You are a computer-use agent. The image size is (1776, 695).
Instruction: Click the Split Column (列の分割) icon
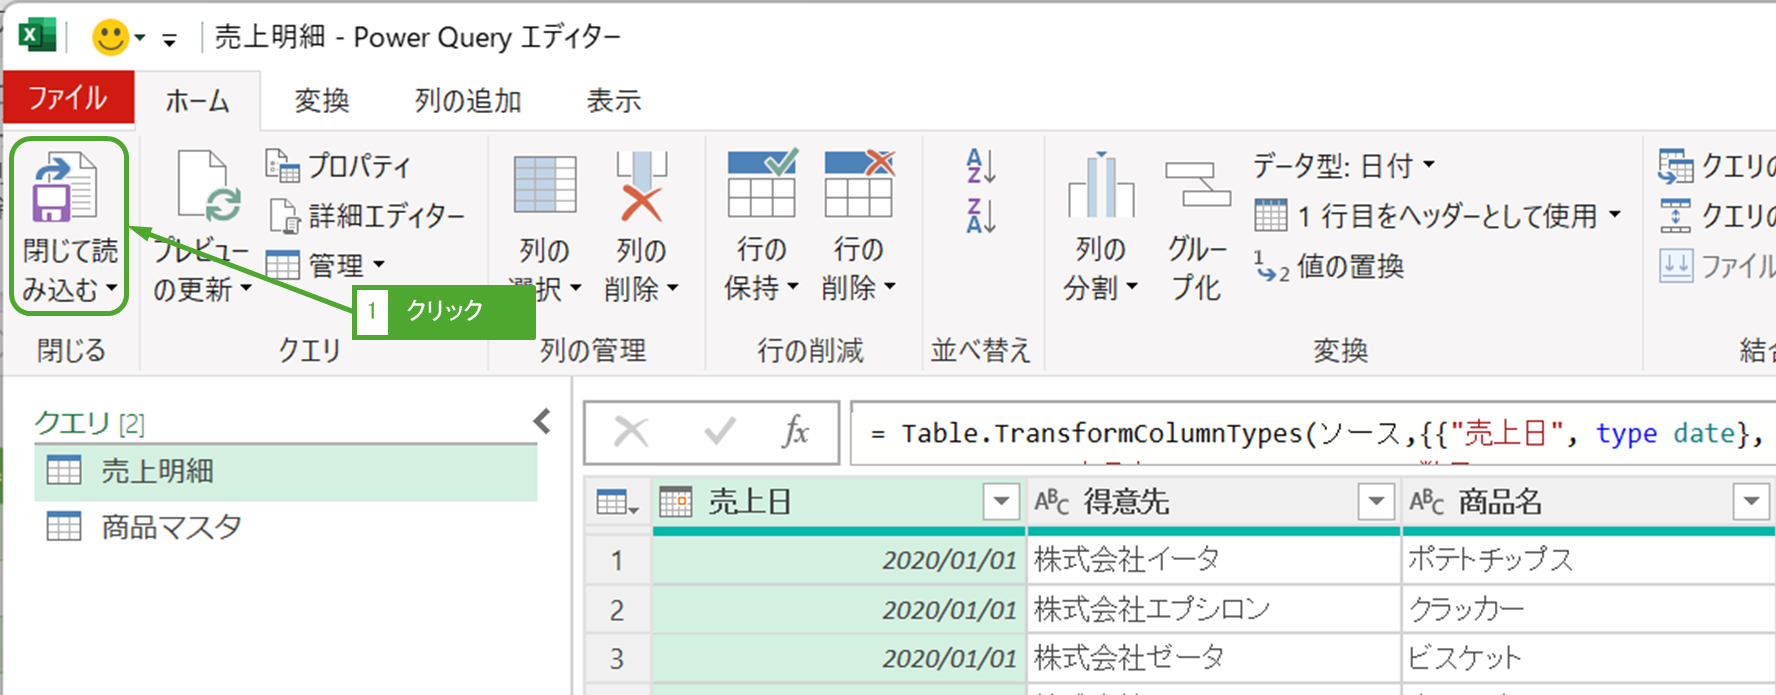point(1100,187)
